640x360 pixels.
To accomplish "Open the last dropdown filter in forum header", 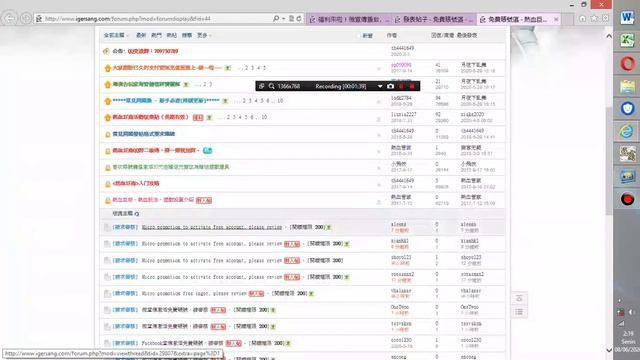I will point(204,36).
